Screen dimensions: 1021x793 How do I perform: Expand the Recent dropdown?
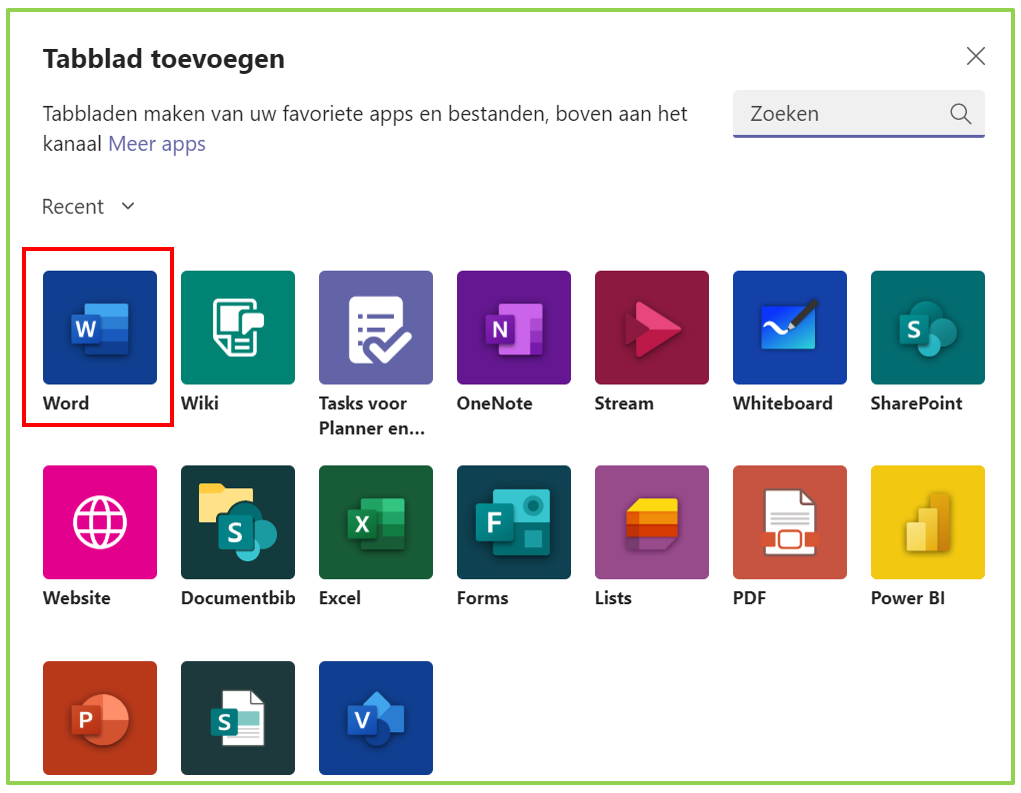coord(89,206)
